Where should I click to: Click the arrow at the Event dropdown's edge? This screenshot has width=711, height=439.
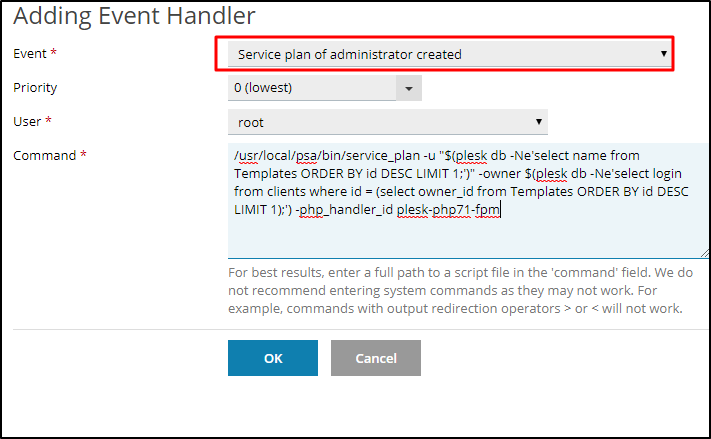click(x=664, y=54)
